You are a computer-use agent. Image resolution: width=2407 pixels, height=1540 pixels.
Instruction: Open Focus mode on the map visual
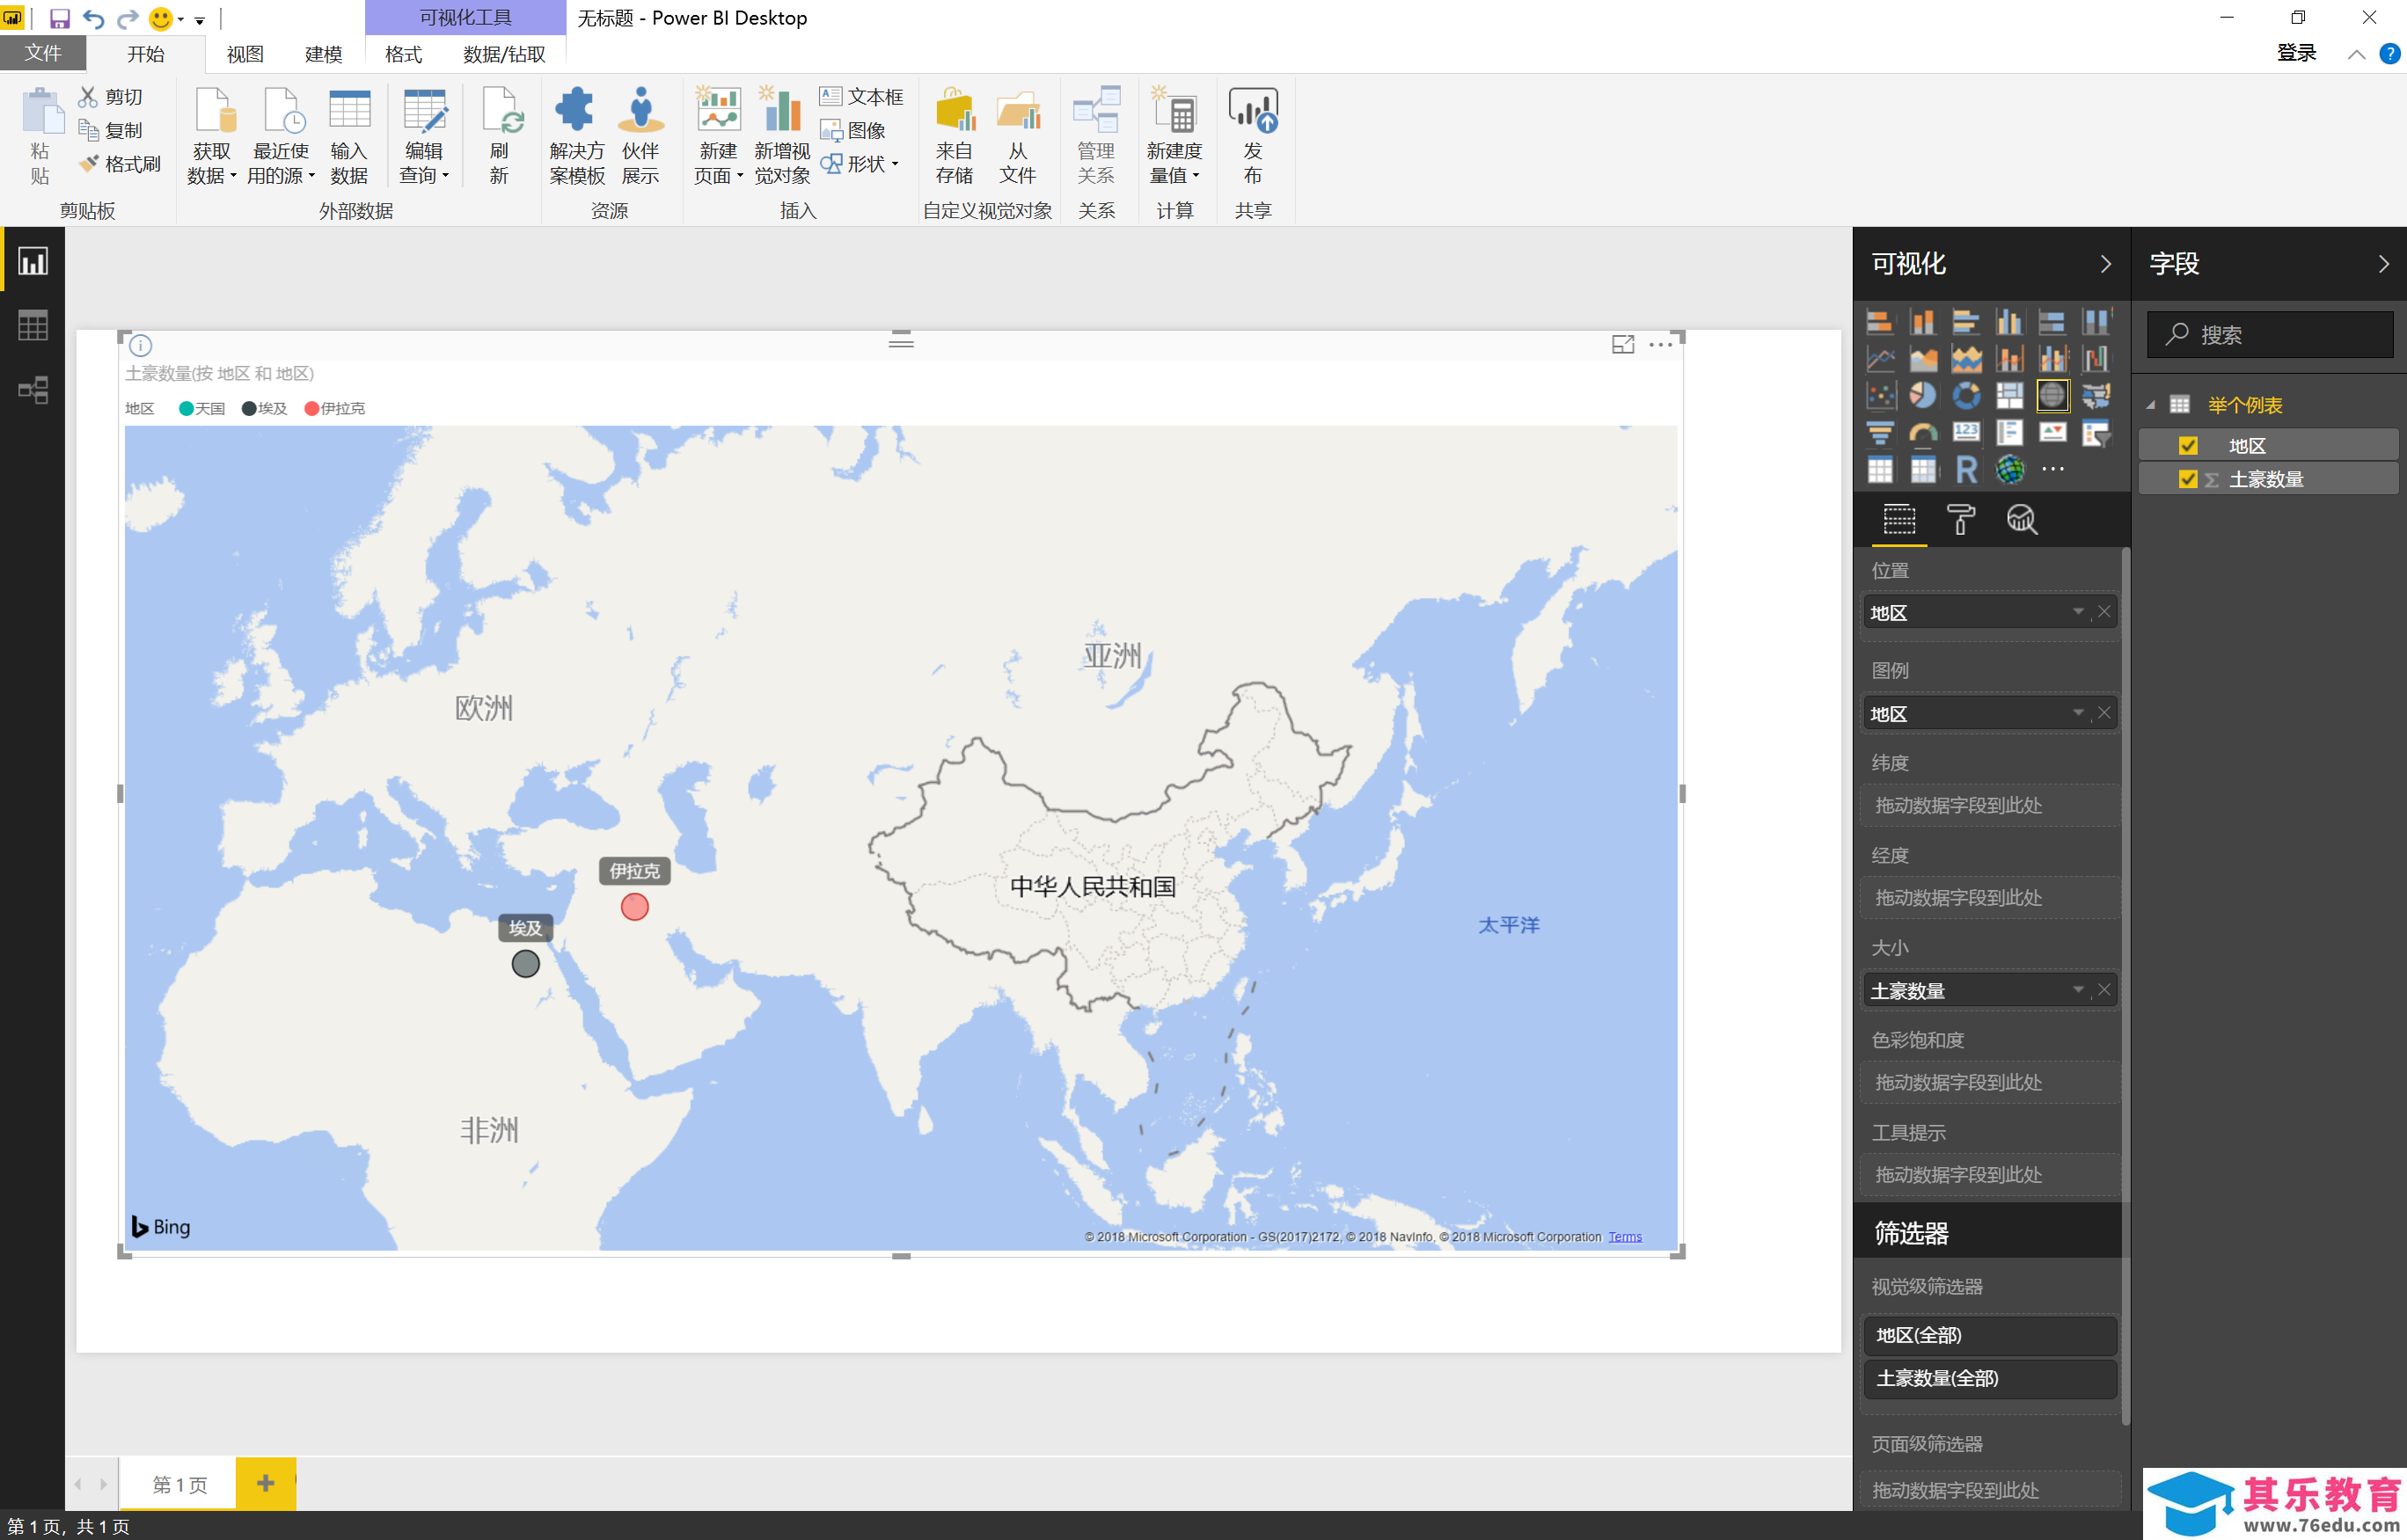coord(1623,345)
